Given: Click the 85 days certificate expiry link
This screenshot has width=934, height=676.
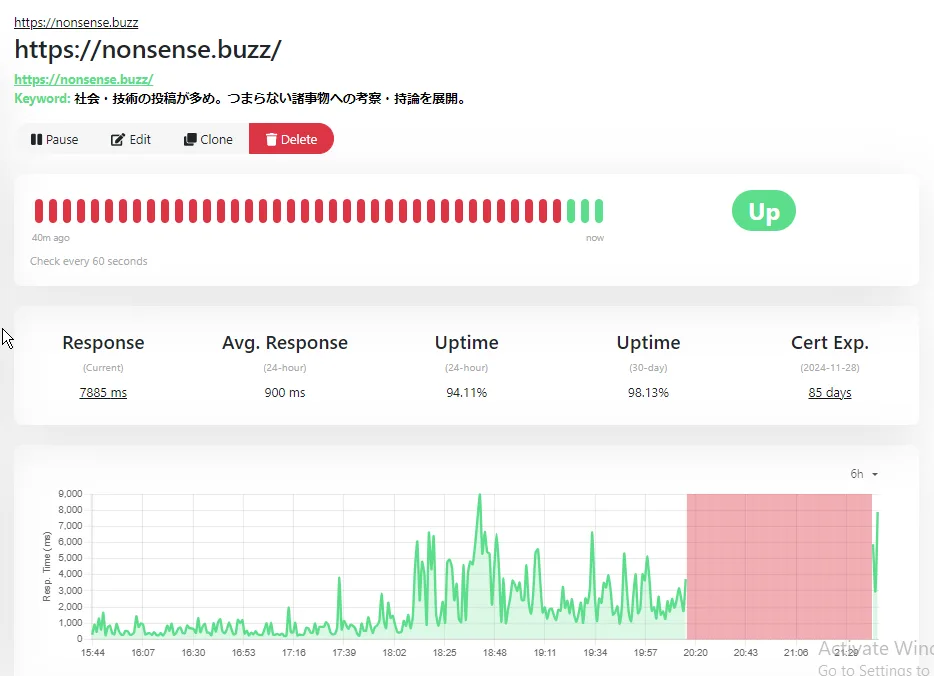Looking at the screenshot, I should (829, 393).
